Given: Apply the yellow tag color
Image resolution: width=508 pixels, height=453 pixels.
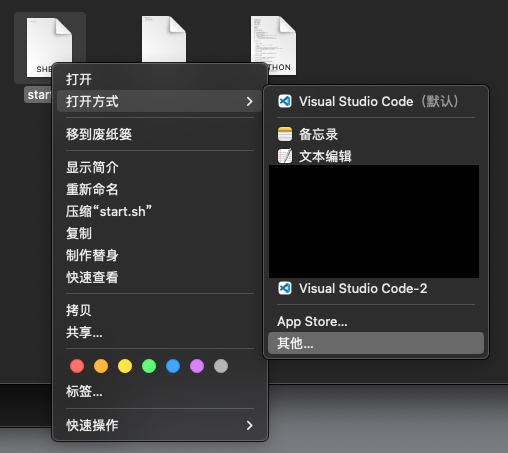Looking at the screenshot, I should point(125,366).
